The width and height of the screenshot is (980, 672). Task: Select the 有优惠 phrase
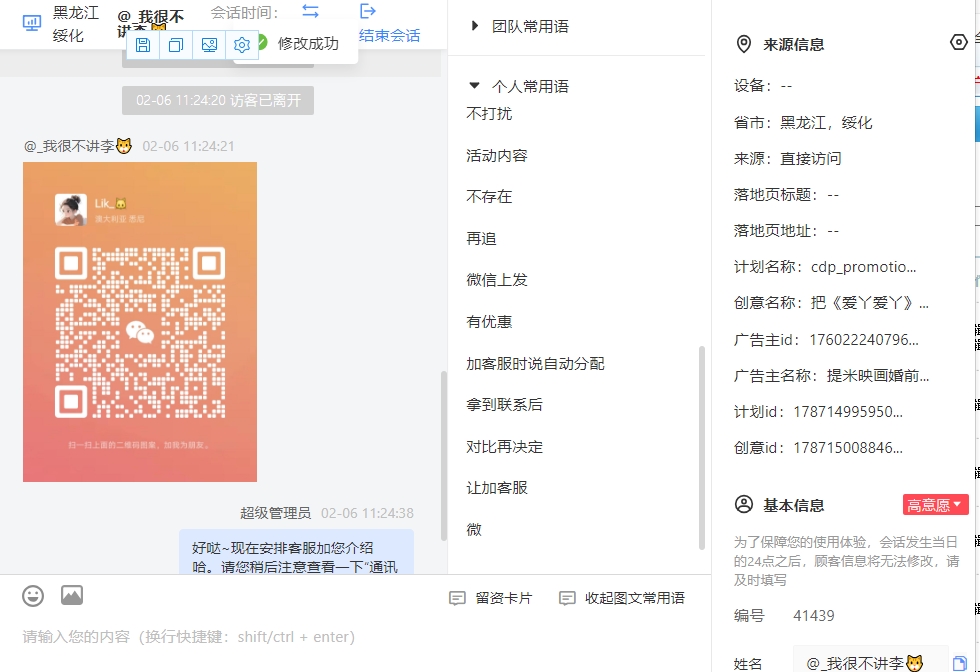pyautogui.click(x=489, y=321)
